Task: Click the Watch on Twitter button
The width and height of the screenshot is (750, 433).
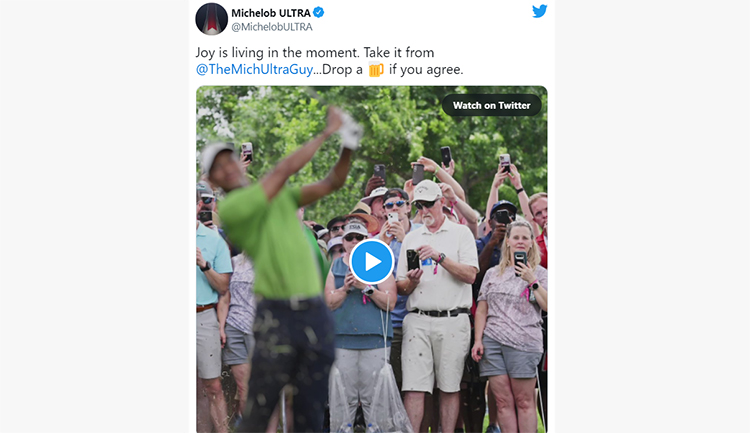Action: (x=491, y=105)
